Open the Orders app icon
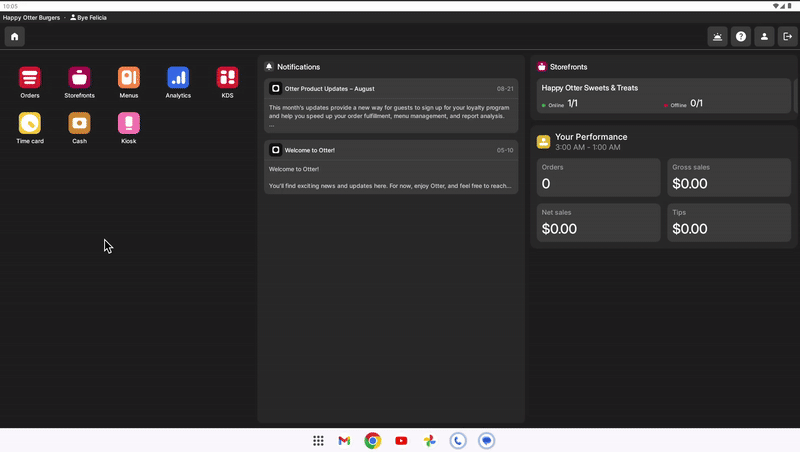This screenshot has height=452, width=800. (x=30, y=78)
